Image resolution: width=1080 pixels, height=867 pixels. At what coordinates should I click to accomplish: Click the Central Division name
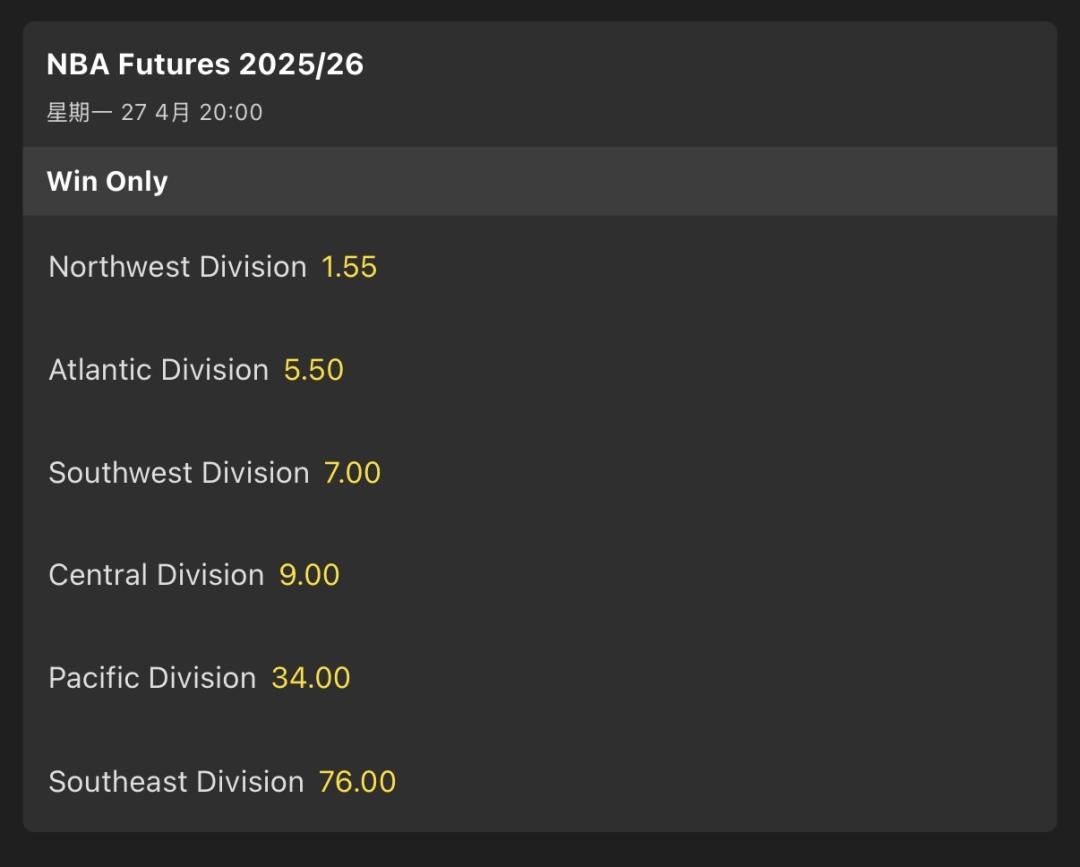coord(156,575)
